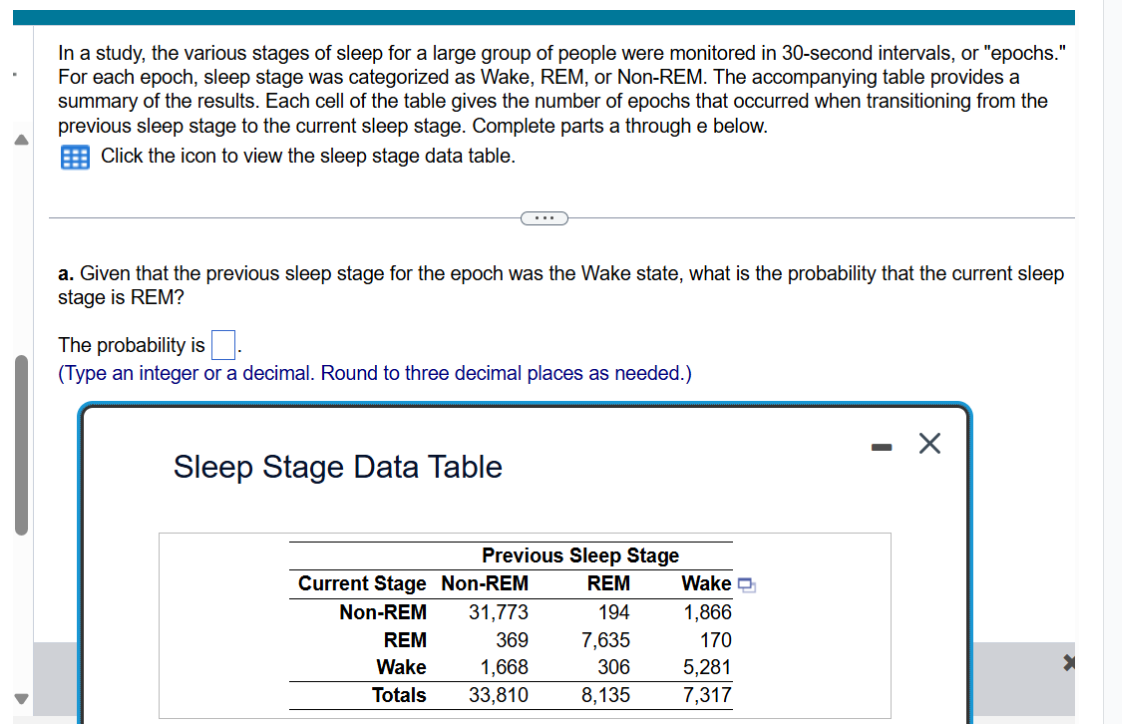The height and width of the screenshot is (724, 1122).
Task: Click the 'The probability is' label text
Action: click(x=132, y=345)
